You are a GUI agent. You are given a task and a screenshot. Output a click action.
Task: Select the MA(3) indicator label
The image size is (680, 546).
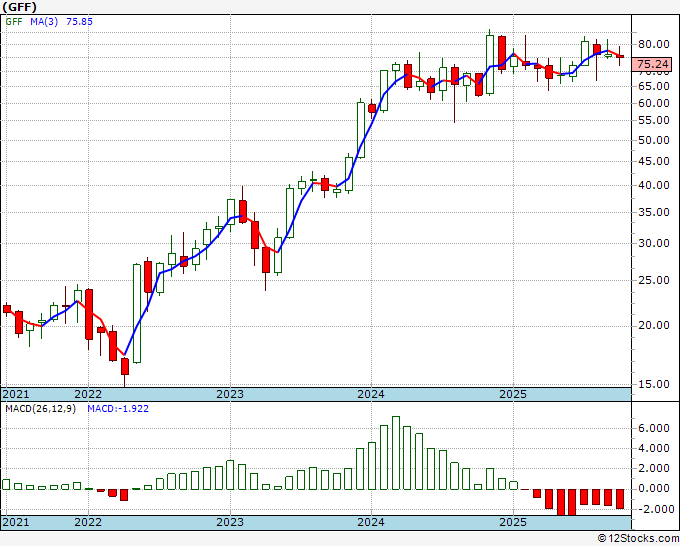coord(44,21)
